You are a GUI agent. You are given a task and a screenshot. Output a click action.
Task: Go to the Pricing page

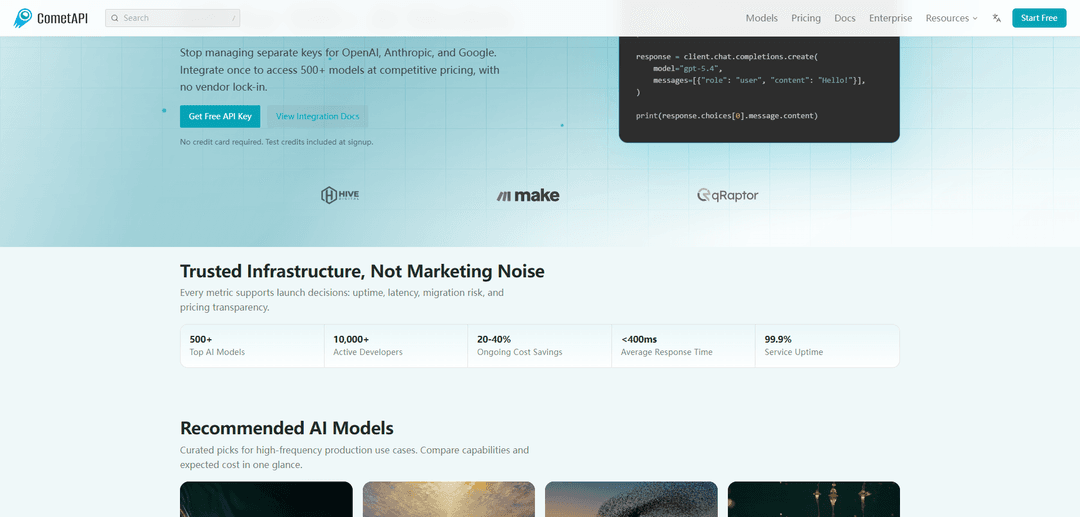pyautogui.click(x=806, y=18)
